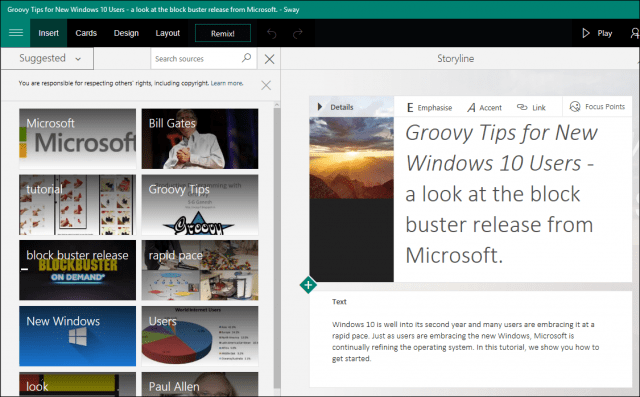The image size is (640, 397).
Task: Open the Design tab
Action: pyautogui.click(x=126, y=33)
